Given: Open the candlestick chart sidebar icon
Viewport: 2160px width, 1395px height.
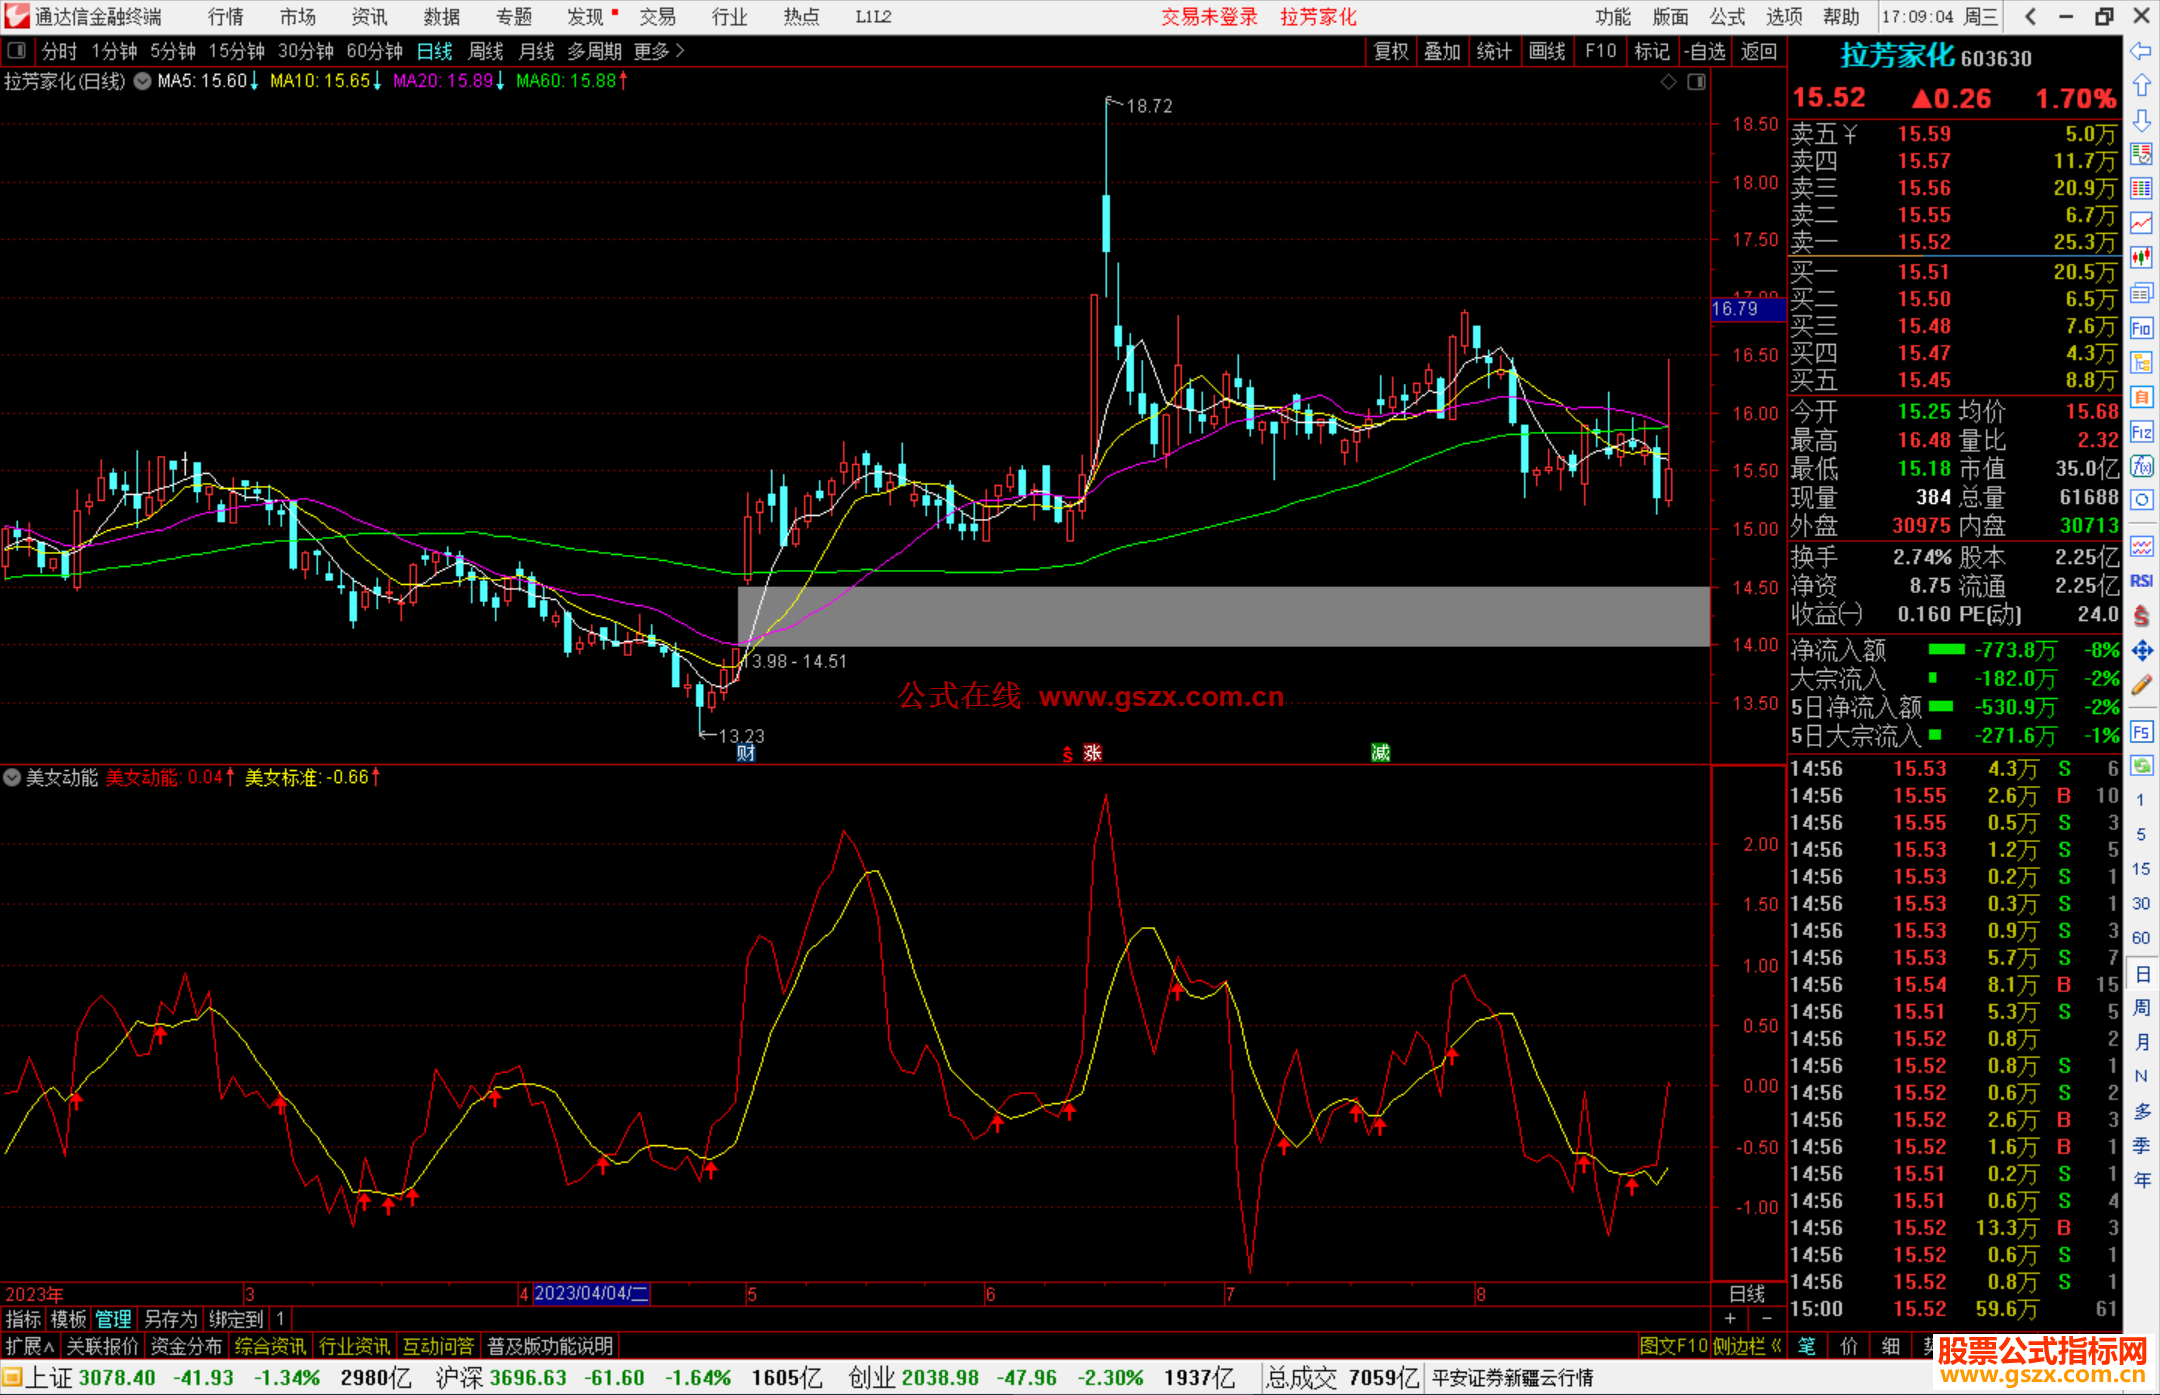Looking at the screenshot, I should 2141,258.
